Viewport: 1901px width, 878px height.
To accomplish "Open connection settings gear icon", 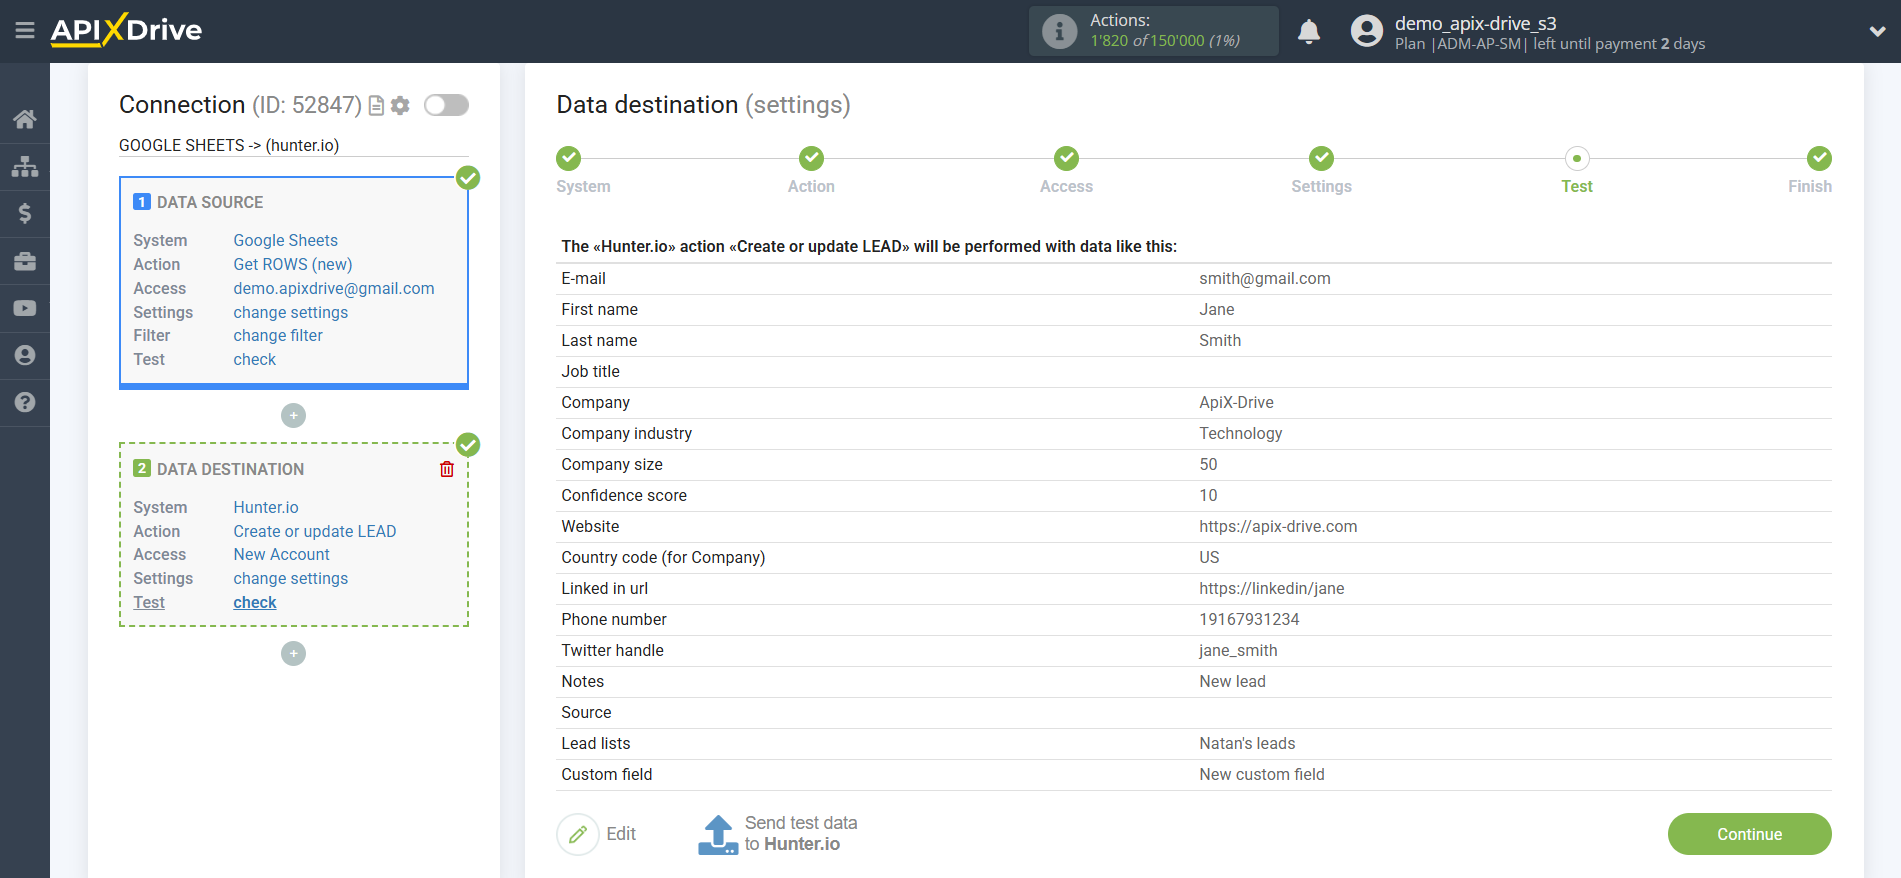I will (x=400, y=106).
